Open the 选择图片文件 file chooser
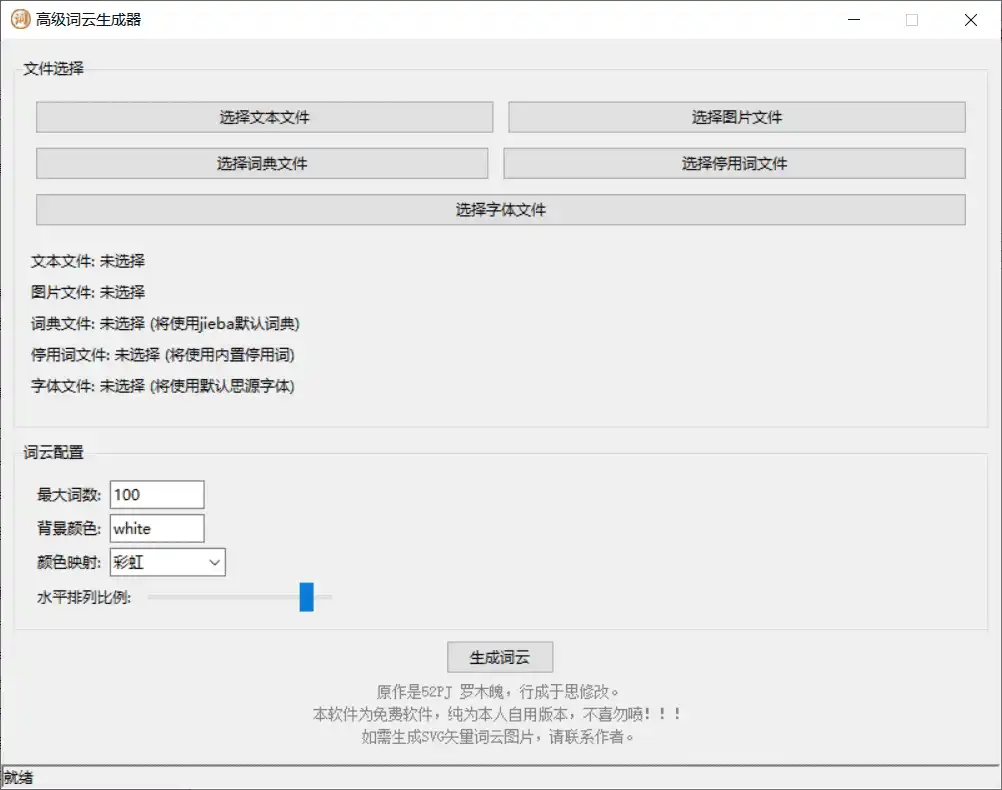The height and width of the screenshot is (790, 1002). (x=736, y=117)
